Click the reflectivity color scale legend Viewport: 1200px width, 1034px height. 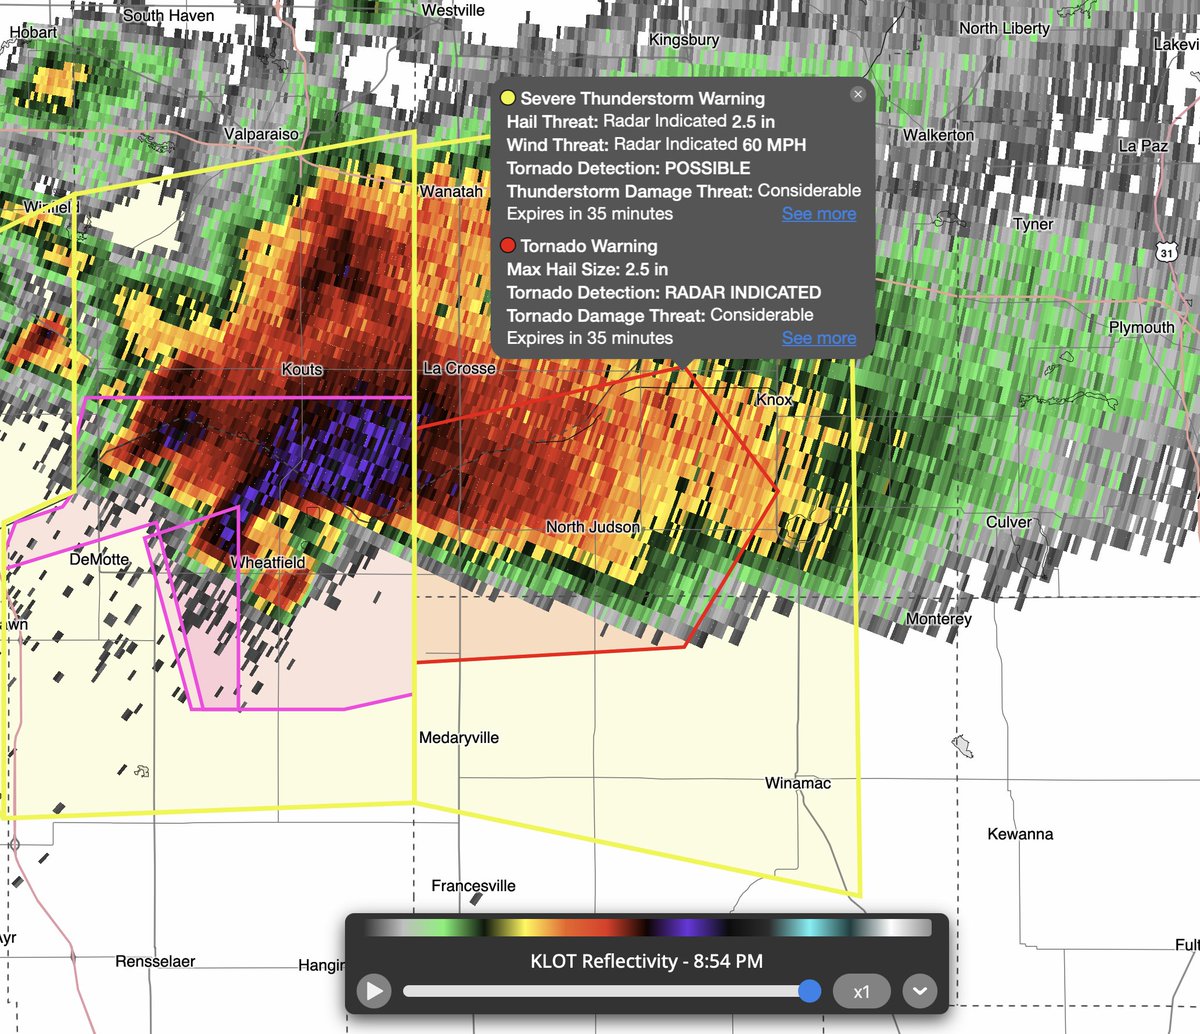(648, 929)
